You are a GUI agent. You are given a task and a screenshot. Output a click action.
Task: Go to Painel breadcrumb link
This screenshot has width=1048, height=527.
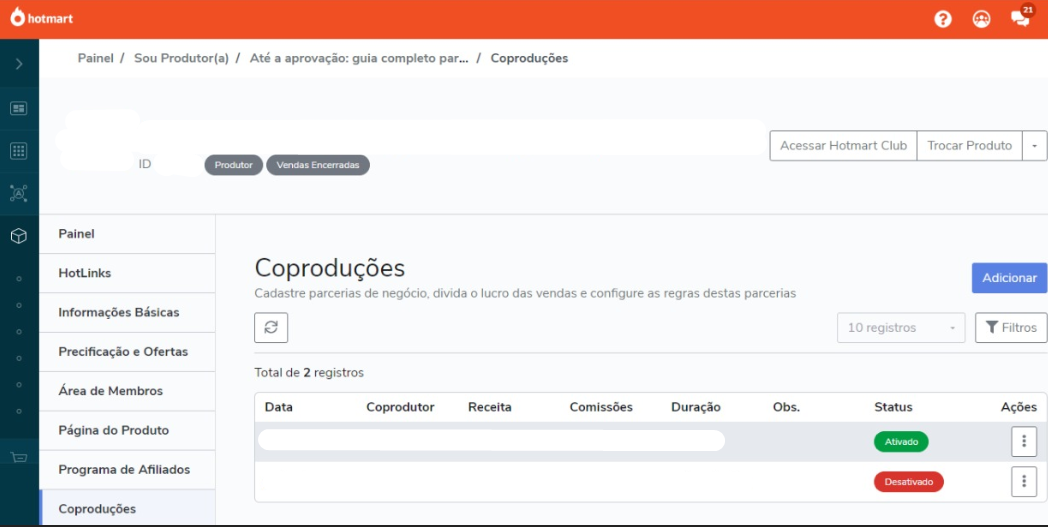pos(96,58)
